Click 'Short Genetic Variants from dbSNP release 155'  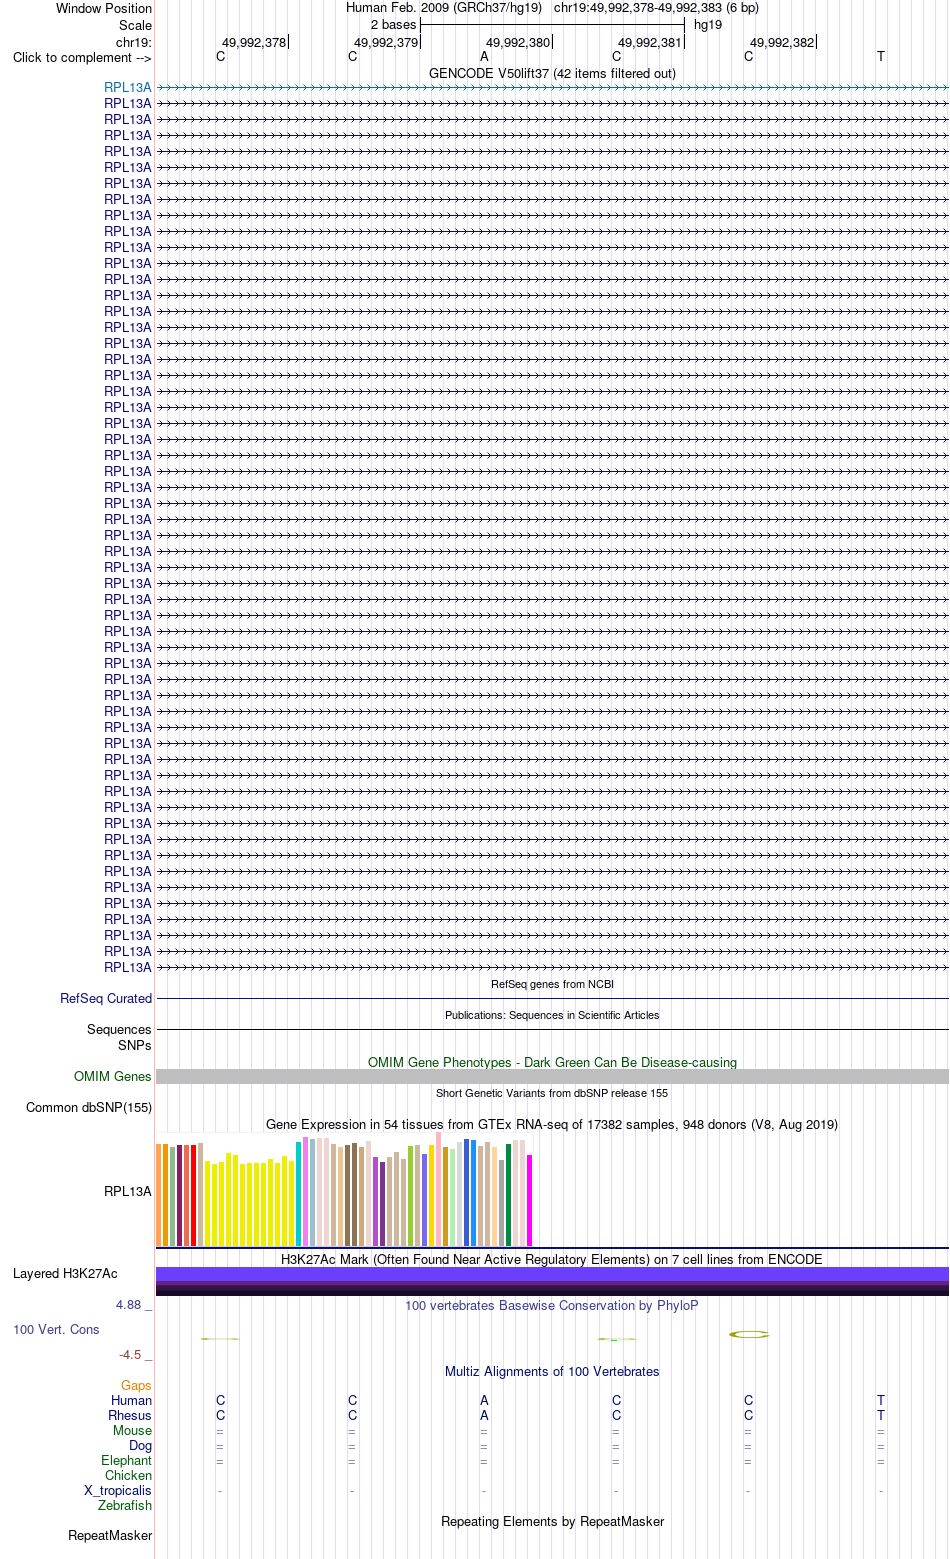click(x=552, y=1093)
